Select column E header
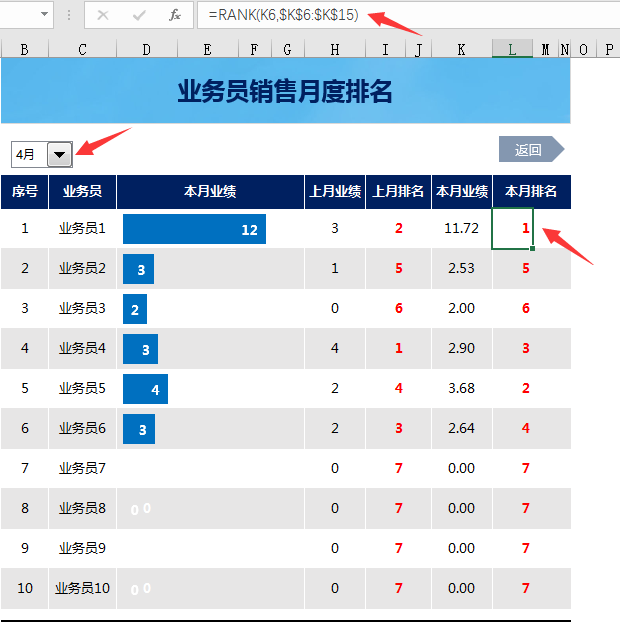 207,49
